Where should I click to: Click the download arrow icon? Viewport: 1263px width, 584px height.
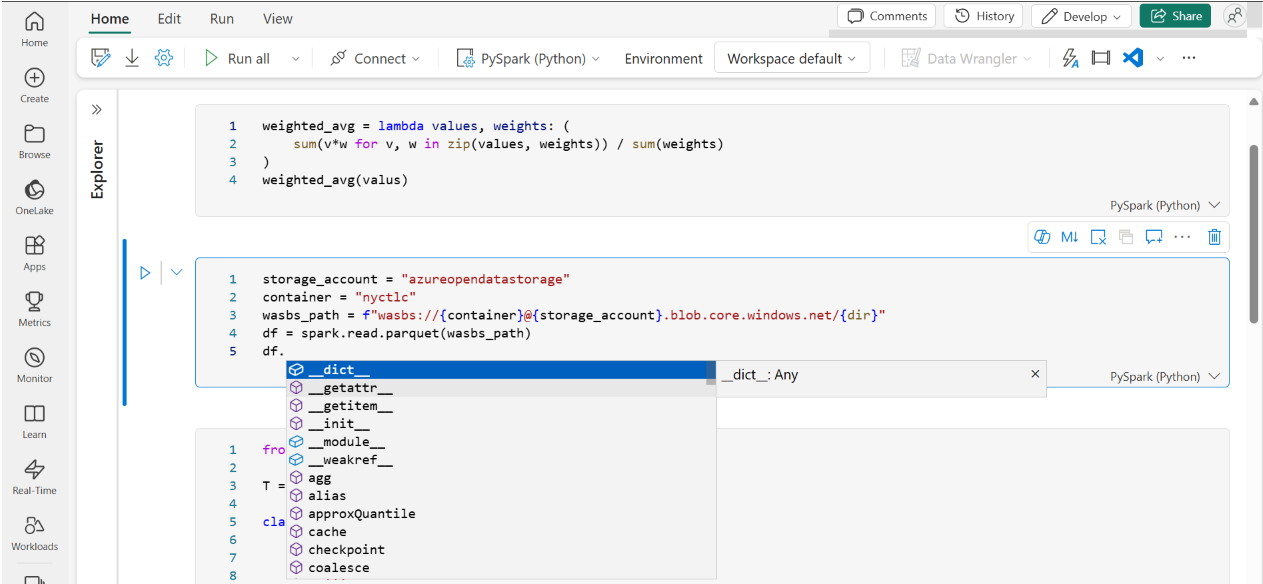point(132,58)
